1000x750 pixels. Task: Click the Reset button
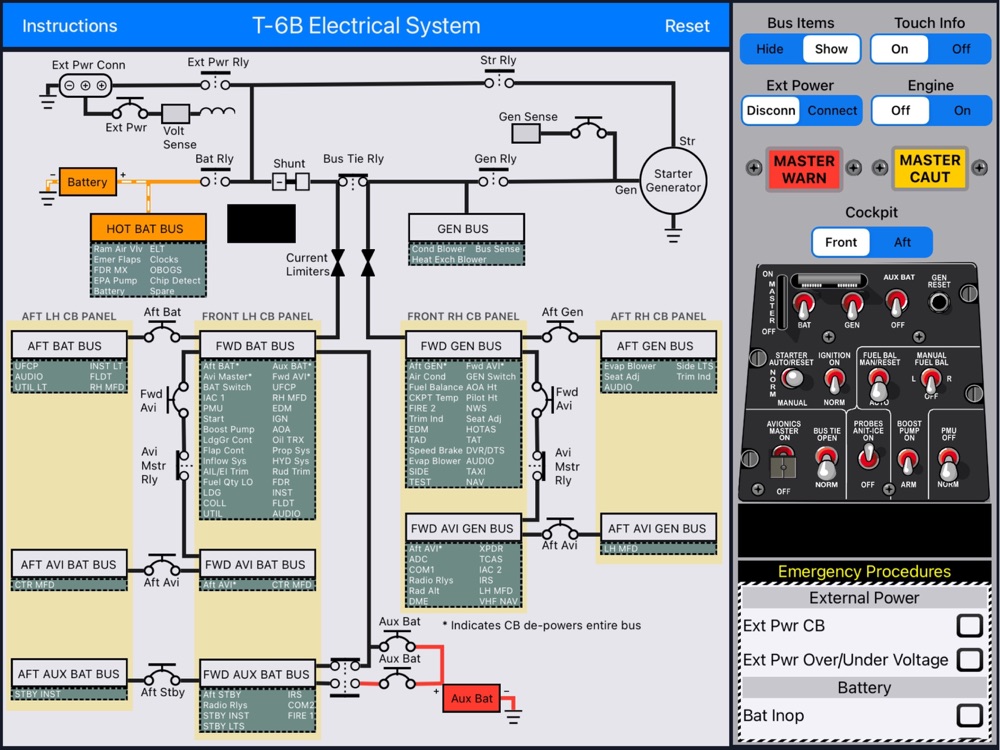coord(687,26)
